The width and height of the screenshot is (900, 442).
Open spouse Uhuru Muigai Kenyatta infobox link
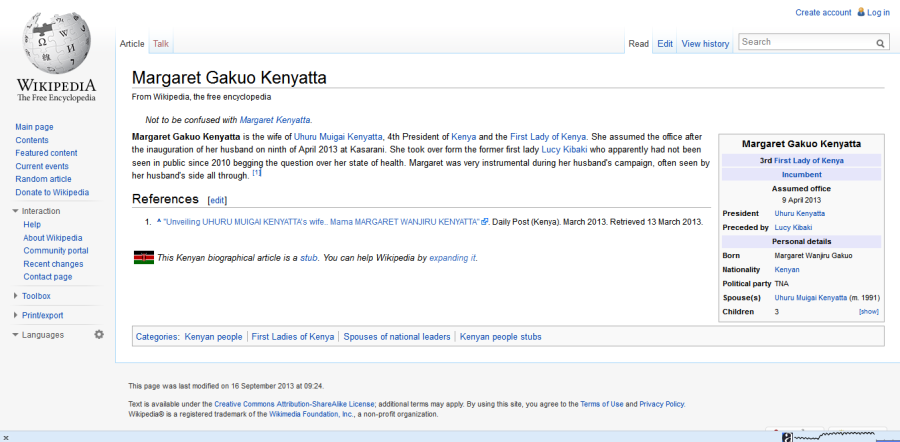[x=810, y=297]
